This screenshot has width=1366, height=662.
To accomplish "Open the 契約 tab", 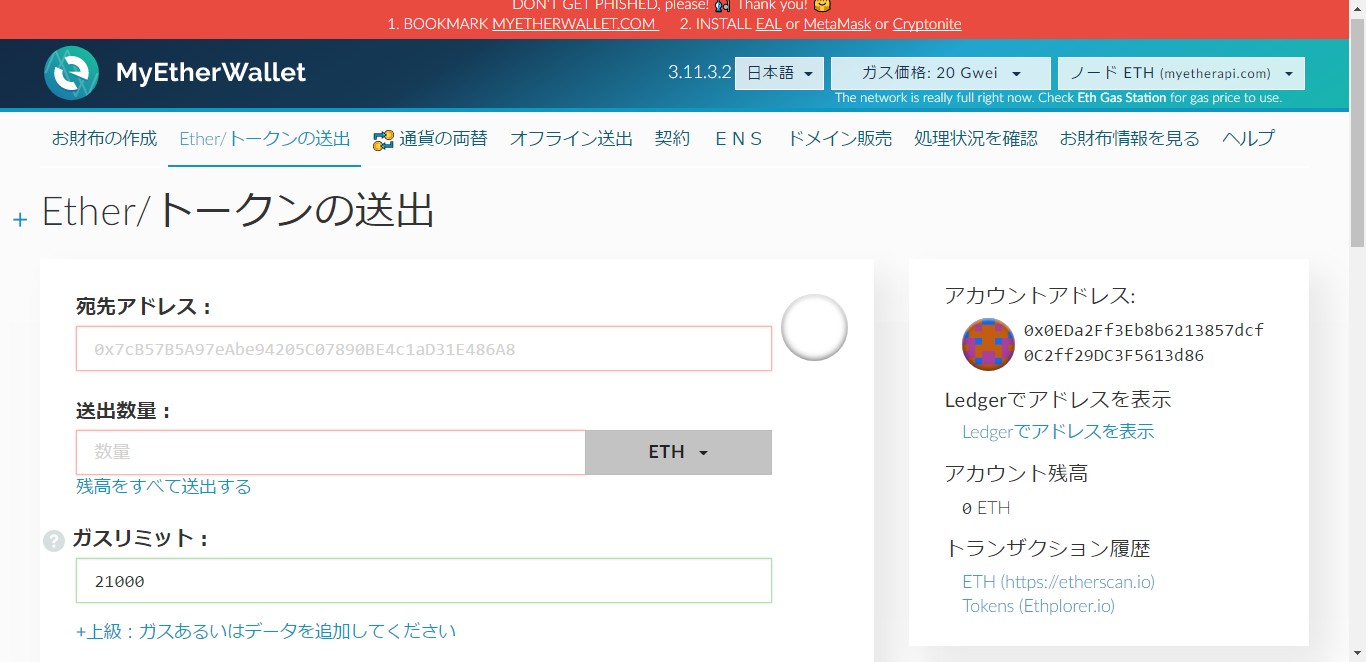I will [673, 139].
